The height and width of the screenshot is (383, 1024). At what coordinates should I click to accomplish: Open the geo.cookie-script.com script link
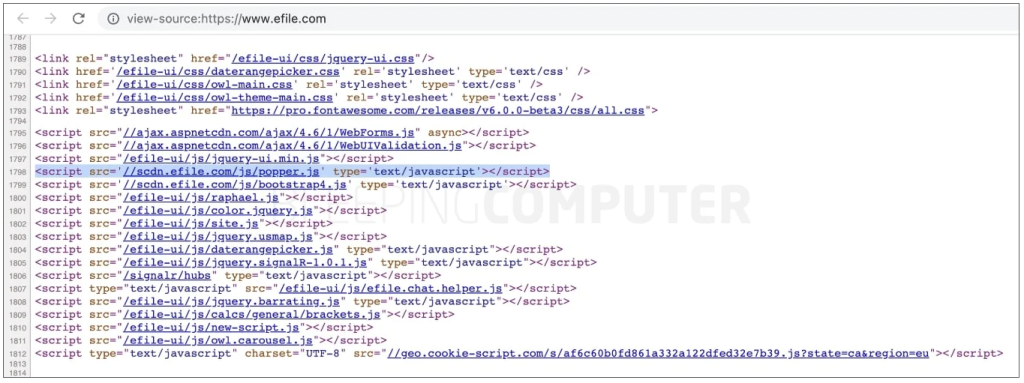point(658,354)
